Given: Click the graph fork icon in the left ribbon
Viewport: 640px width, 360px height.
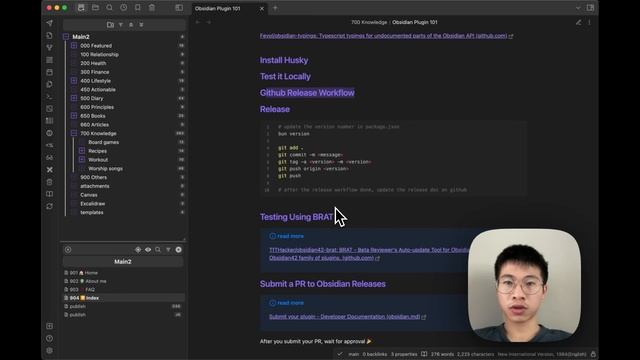Looking at the screenshot, I should [x=49, y=47].
